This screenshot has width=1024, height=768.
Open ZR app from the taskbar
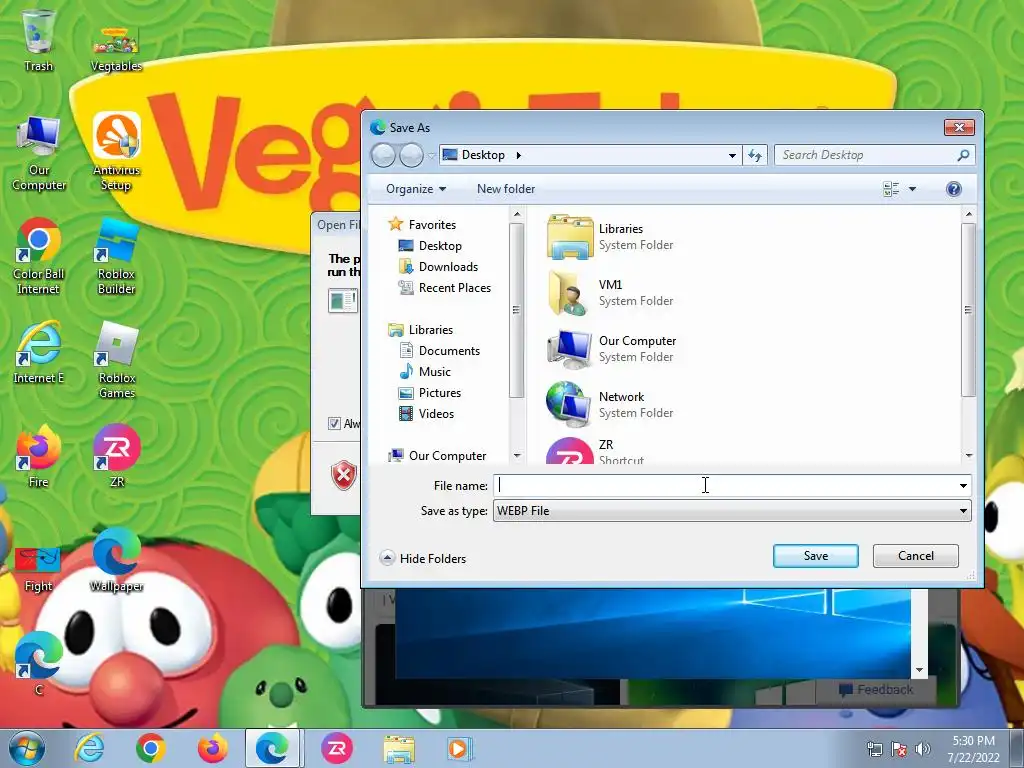pos(336,748)
